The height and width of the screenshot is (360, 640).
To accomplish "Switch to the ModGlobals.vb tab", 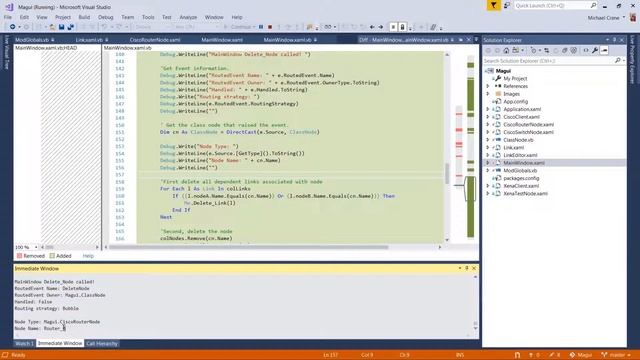I will [x=32, y=40].
